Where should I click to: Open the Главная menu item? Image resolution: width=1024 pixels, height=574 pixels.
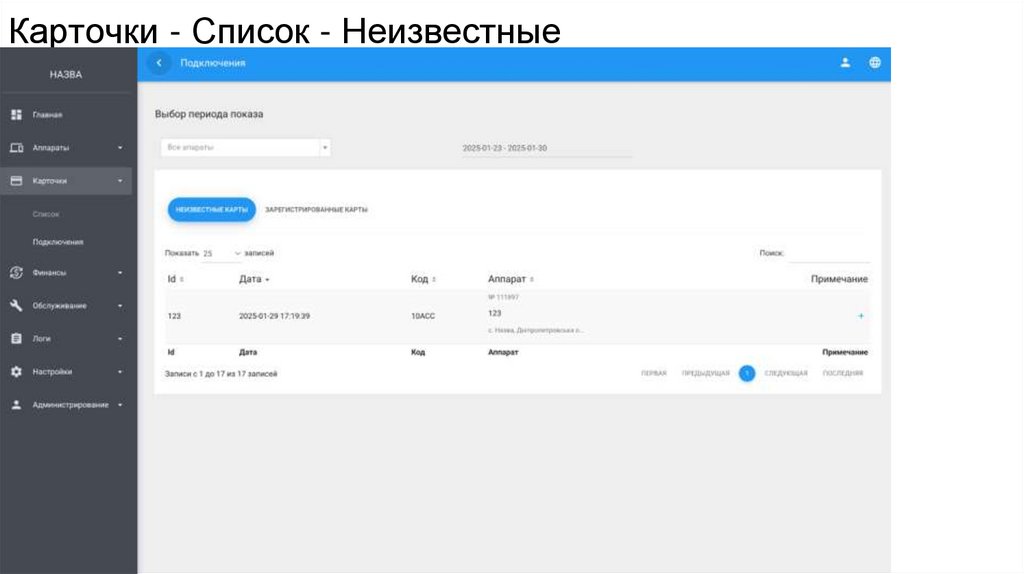click(x=48, y=115)
